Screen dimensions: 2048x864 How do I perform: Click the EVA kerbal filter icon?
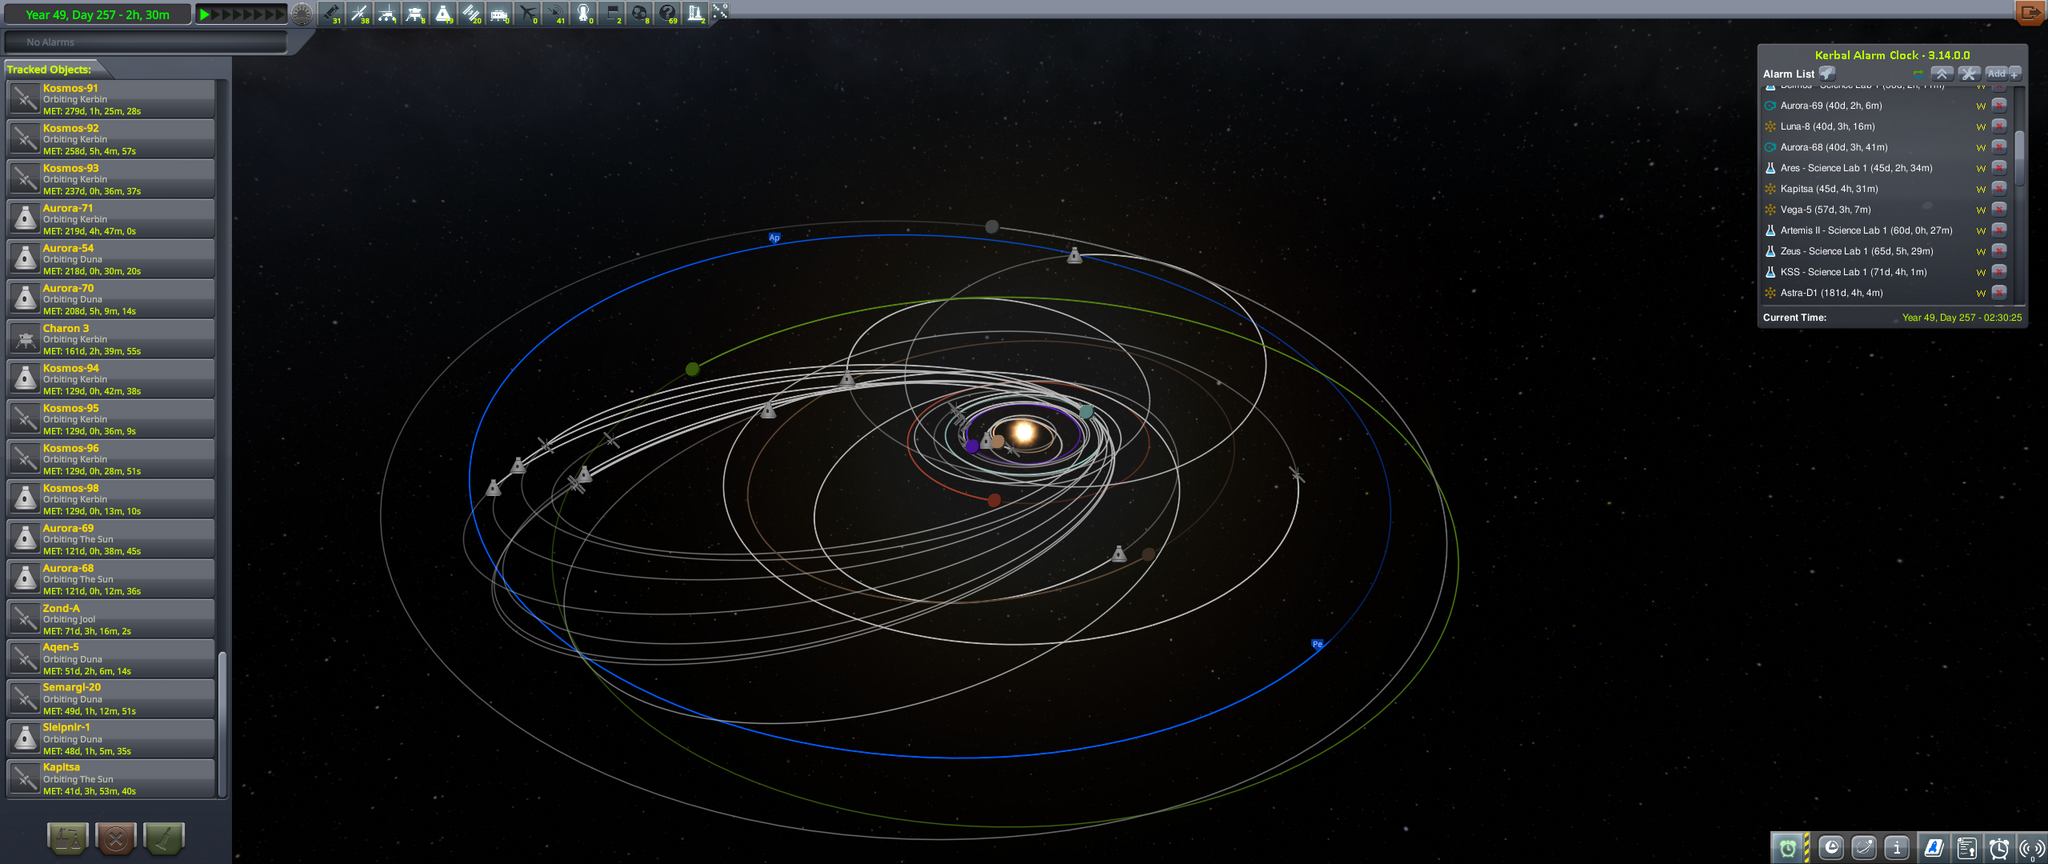coord(583,14)
